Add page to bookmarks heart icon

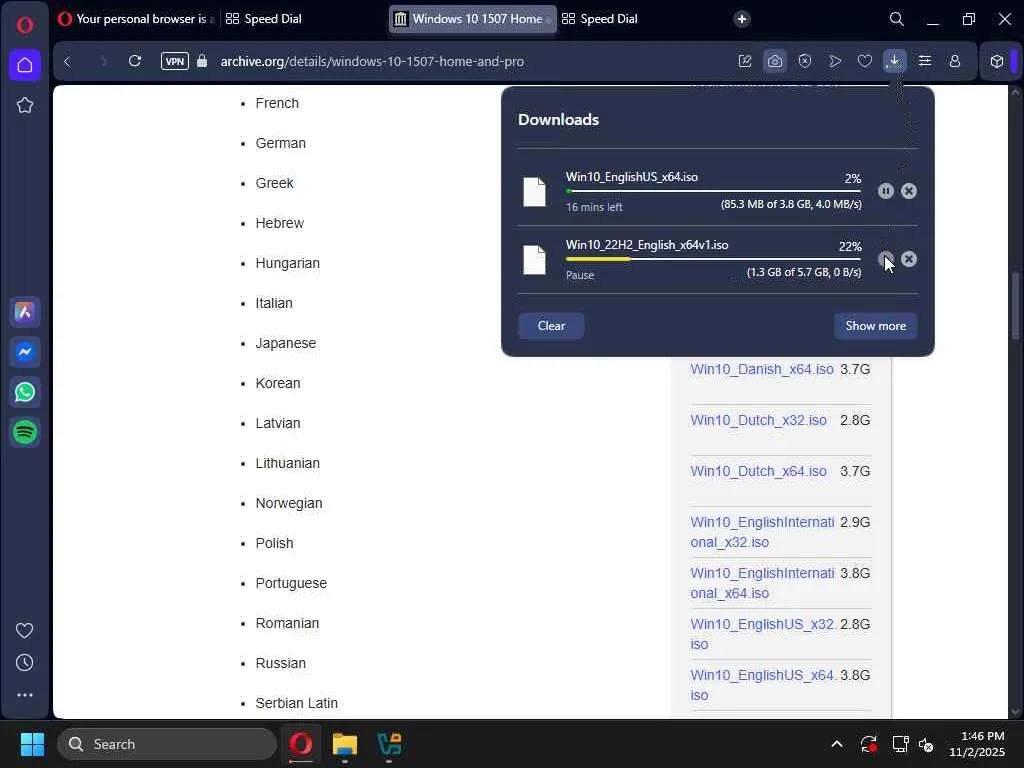pos(865,61)
